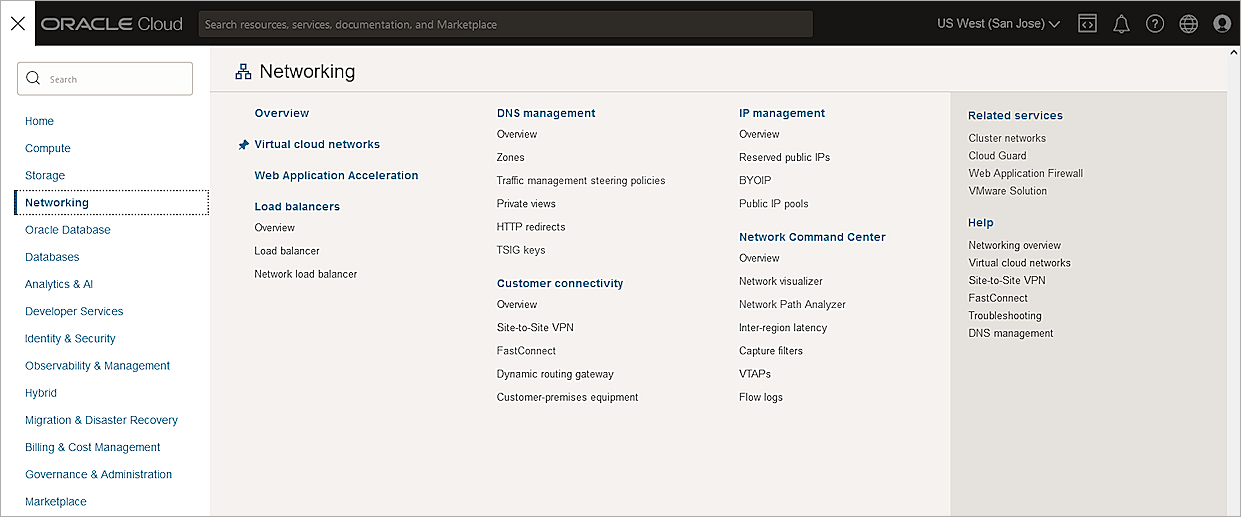Viewport: 1241px width, 517px height.
Task: Open the help question mark icon
Action: pos(1155,23)
